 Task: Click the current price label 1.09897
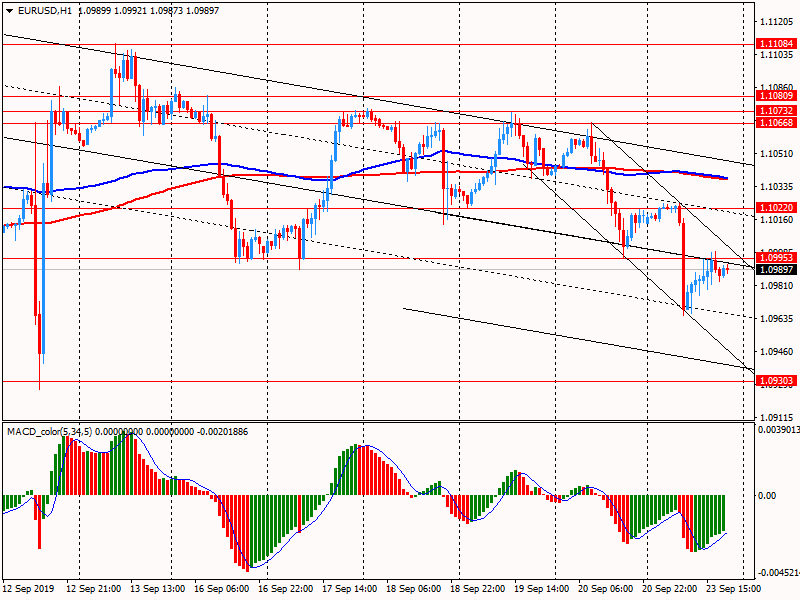pyautogui.click(x=777, y=269)
